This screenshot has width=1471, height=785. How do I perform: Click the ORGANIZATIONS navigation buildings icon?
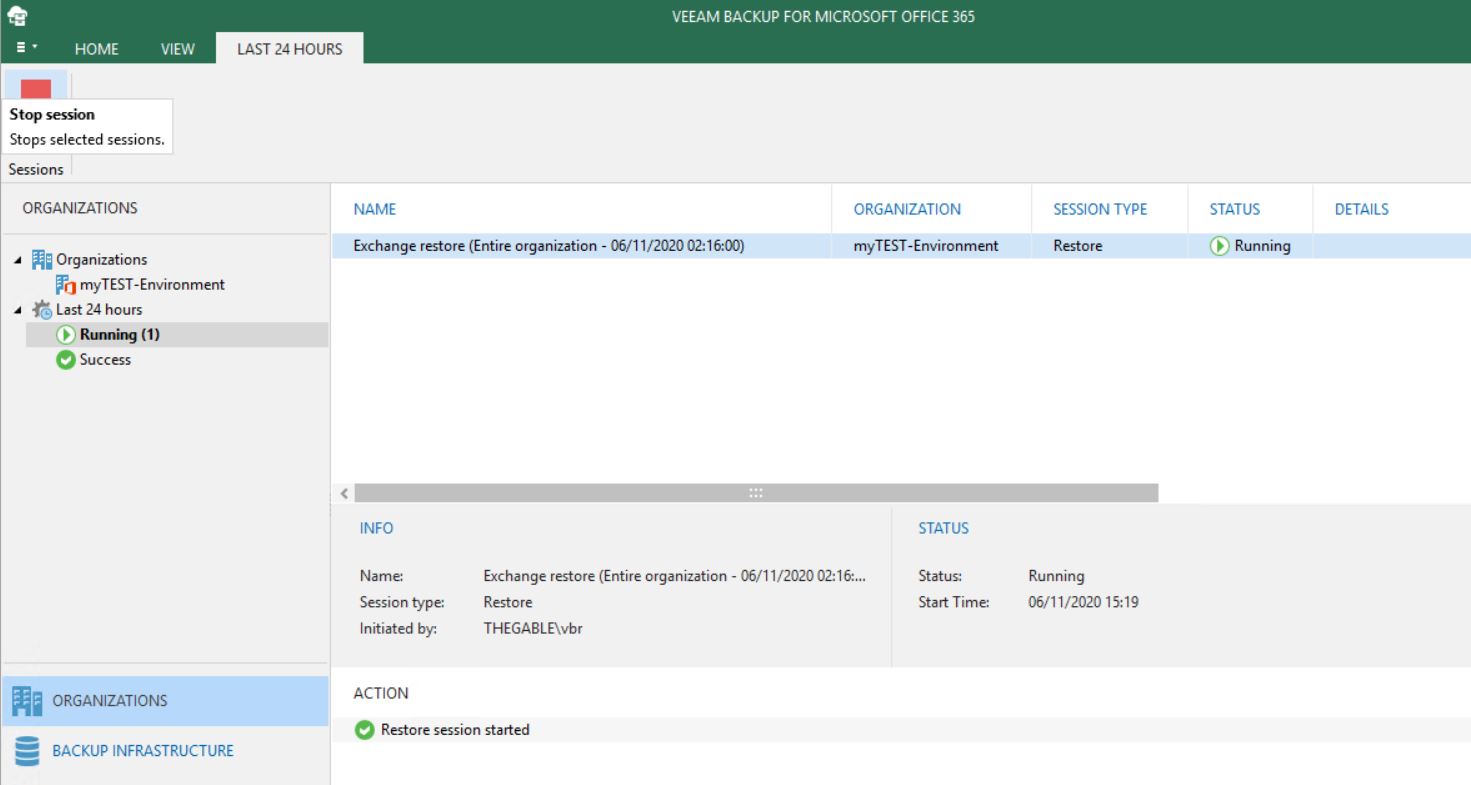pos(27,701)
